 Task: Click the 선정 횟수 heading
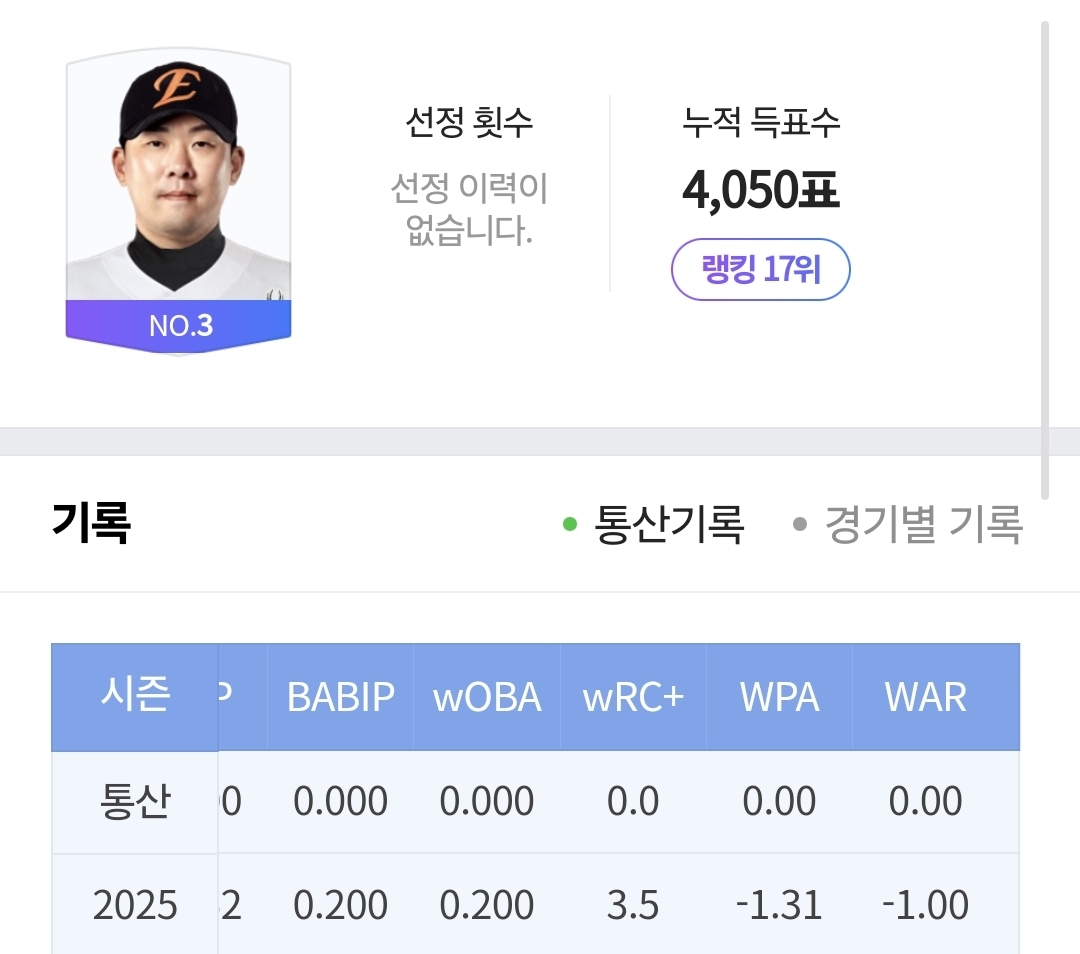coord(469,123)
